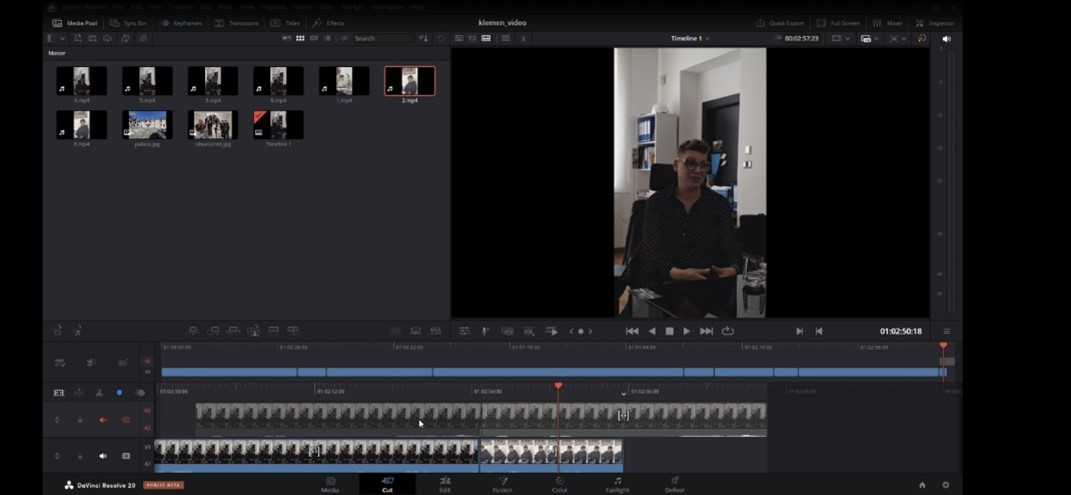This screenshot has width=1071, height=495.
Task: Open project settings gear icon
Action: pyautogui.click(x=946, y=485)
